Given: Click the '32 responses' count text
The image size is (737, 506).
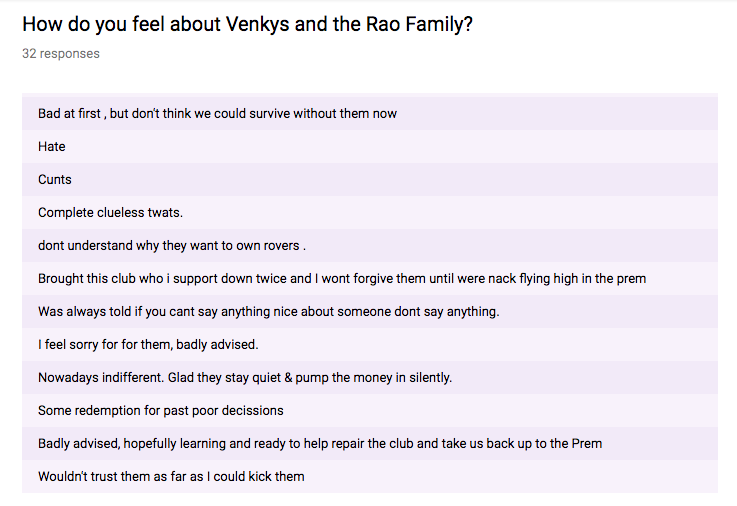Looking at the screenshot, I should (x=61, y=54).
